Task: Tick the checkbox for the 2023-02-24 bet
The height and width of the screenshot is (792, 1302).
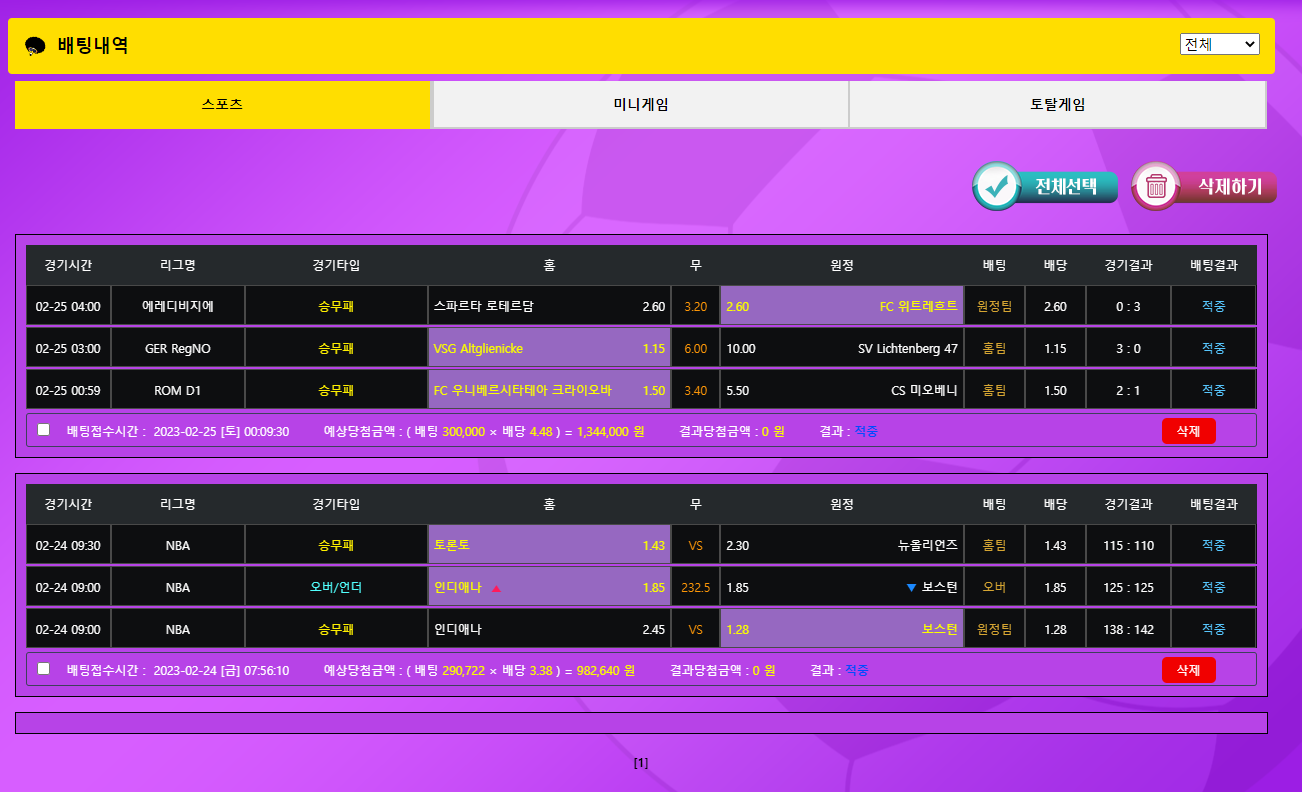Action: coord(43,669)
